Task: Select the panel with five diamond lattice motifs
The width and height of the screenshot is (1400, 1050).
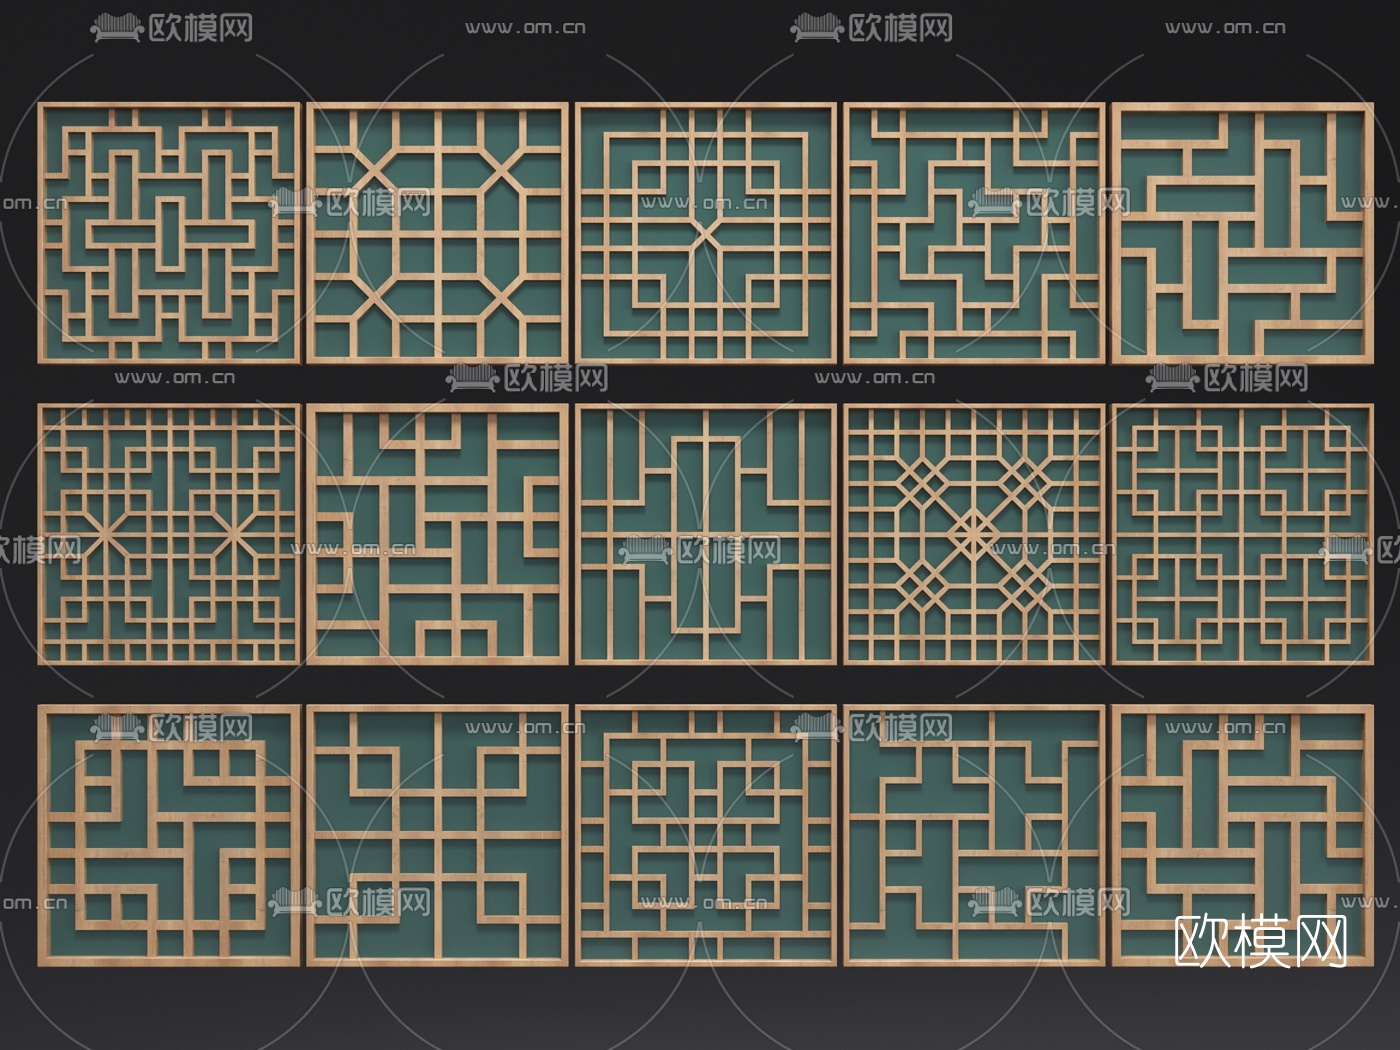Action: pyautogui.click(x=975, y=534)
